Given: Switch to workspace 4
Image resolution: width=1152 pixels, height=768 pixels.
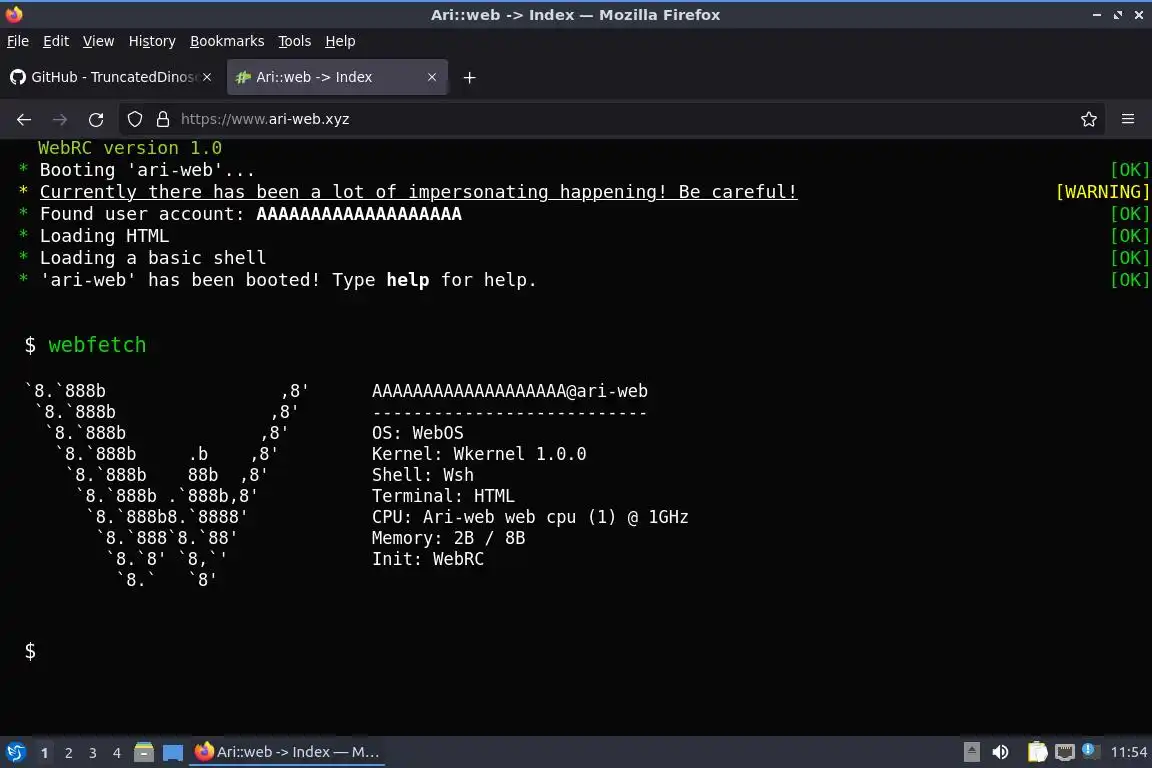Looking at the screenshot, I should pyautogui.click(x=117, y=753).
